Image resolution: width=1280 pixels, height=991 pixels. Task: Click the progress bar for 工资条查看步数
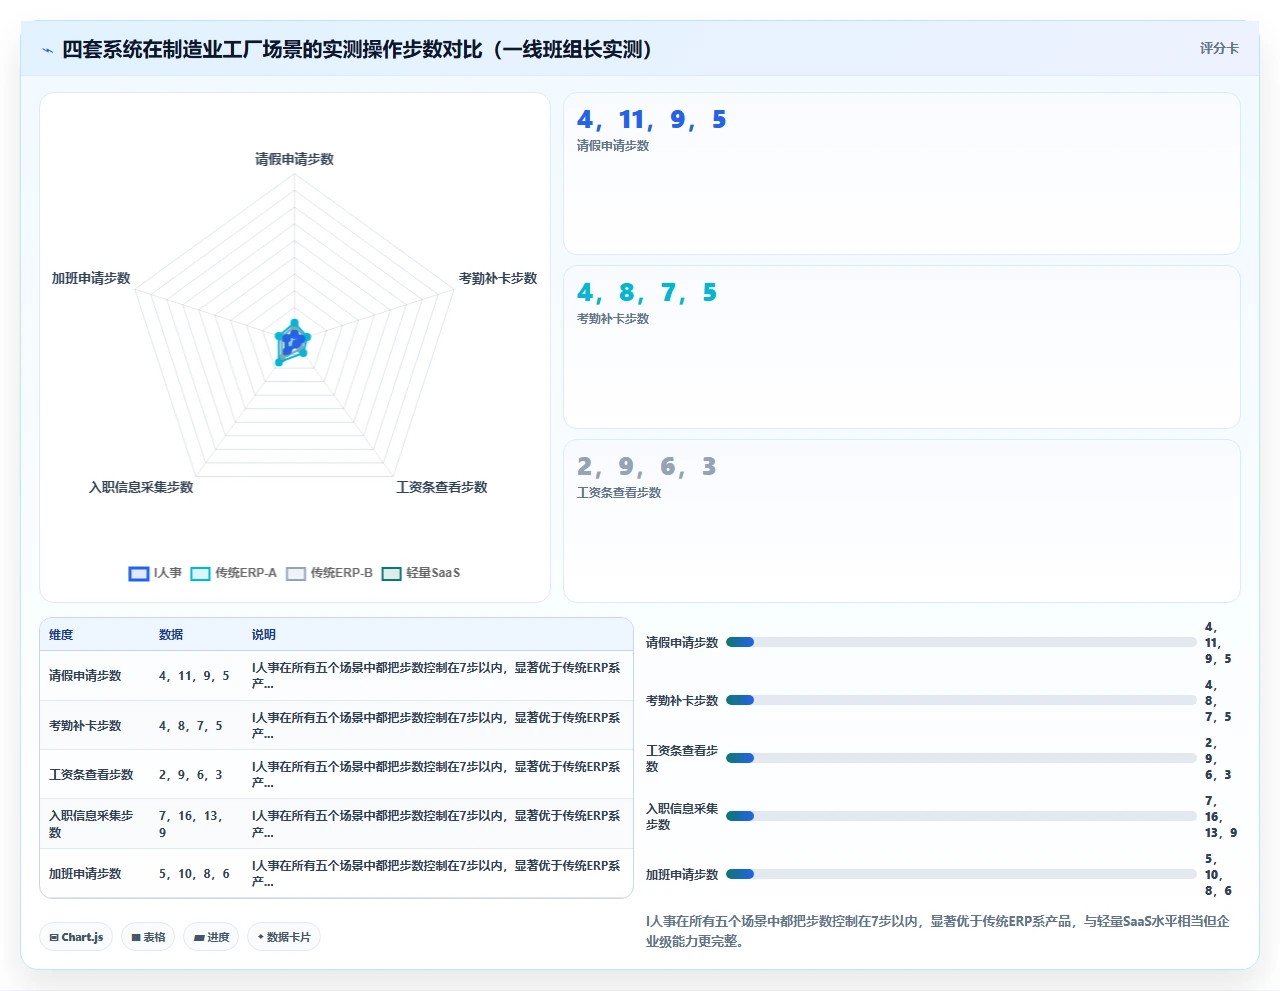[x=961, y=758]
